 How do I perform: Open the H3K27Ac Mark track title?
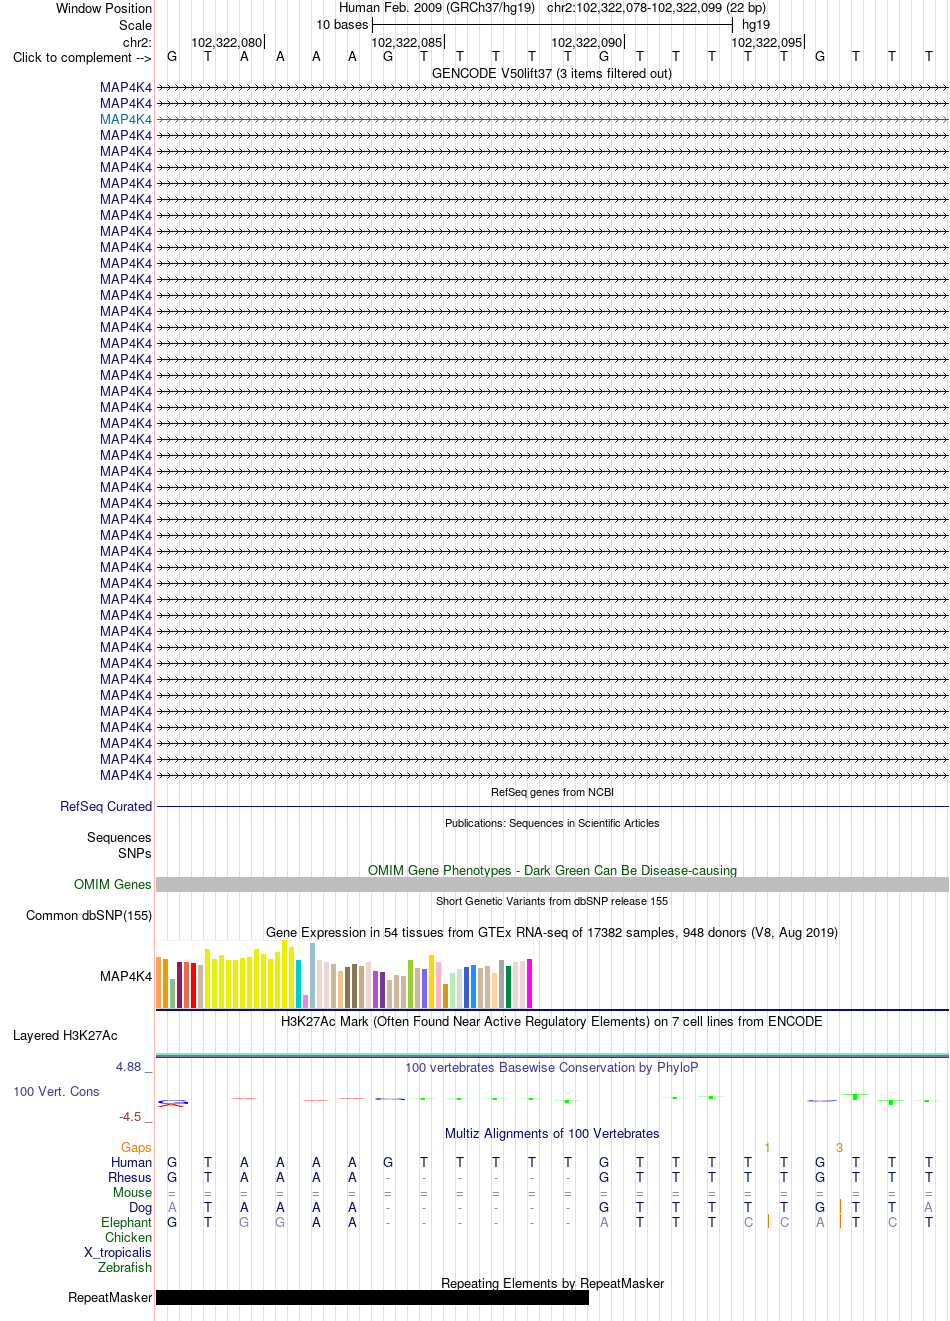coord(552,1021)
